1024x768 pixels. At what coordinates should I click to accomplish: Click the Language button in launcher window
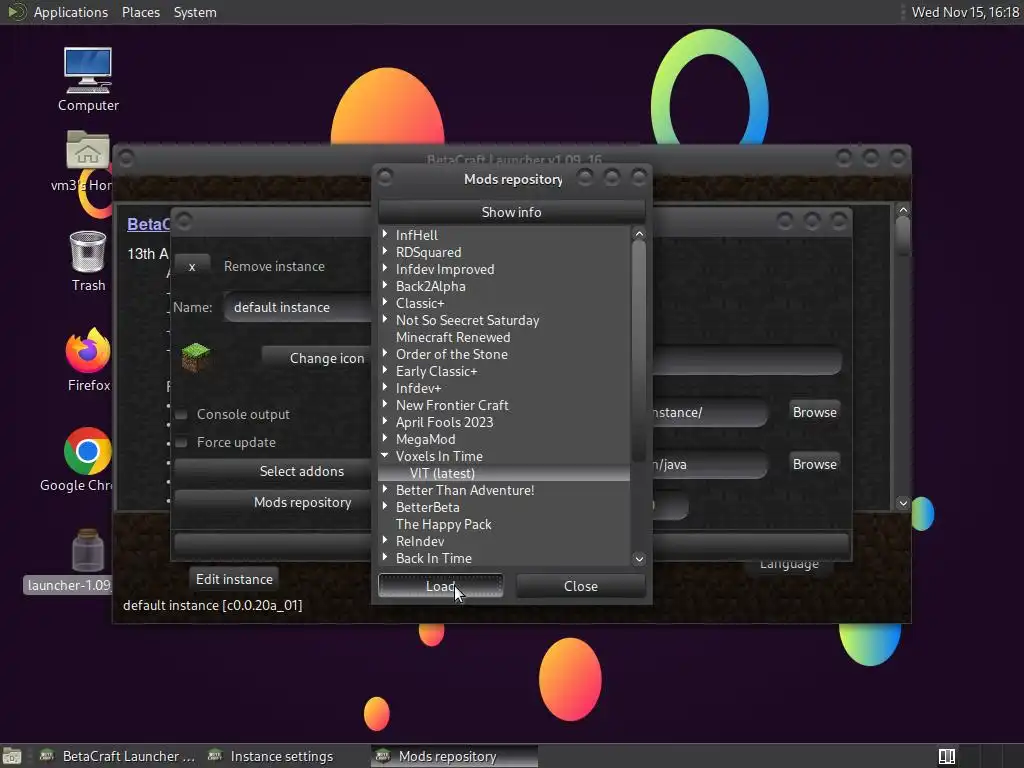(789, 564)
